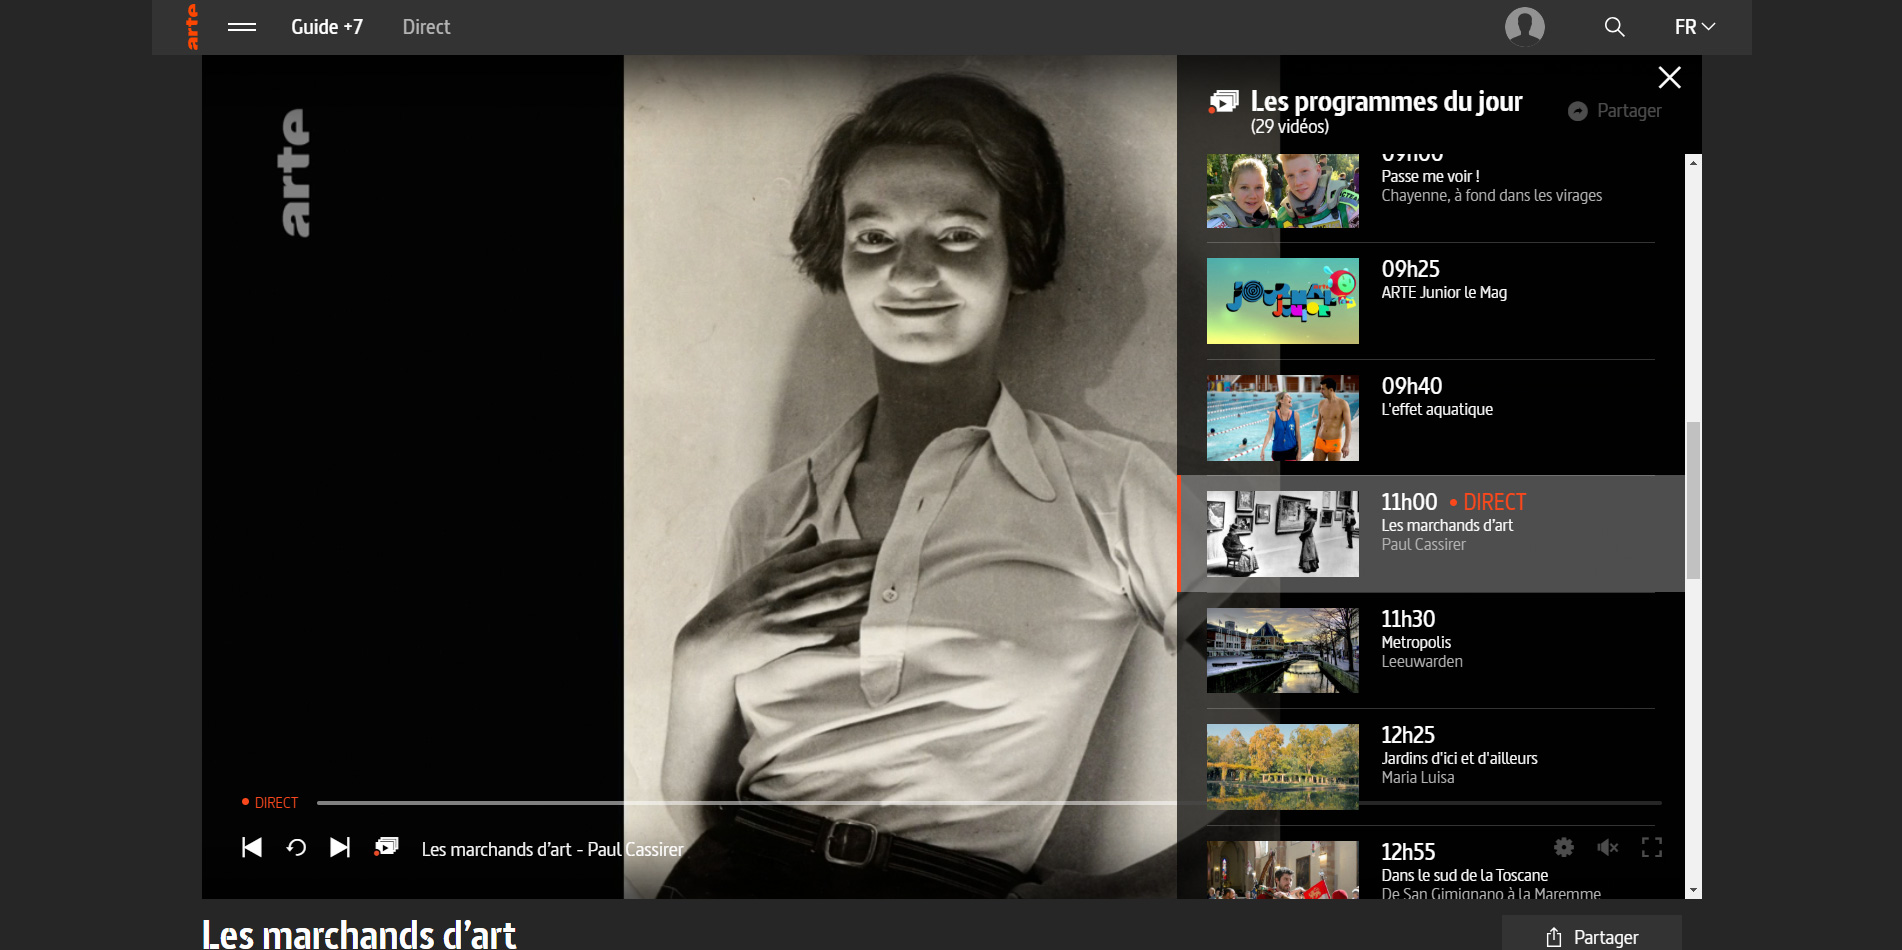The image size is (1902, 950).
Task: Click the 09h40 programme time
Action: coord(1411,386)
